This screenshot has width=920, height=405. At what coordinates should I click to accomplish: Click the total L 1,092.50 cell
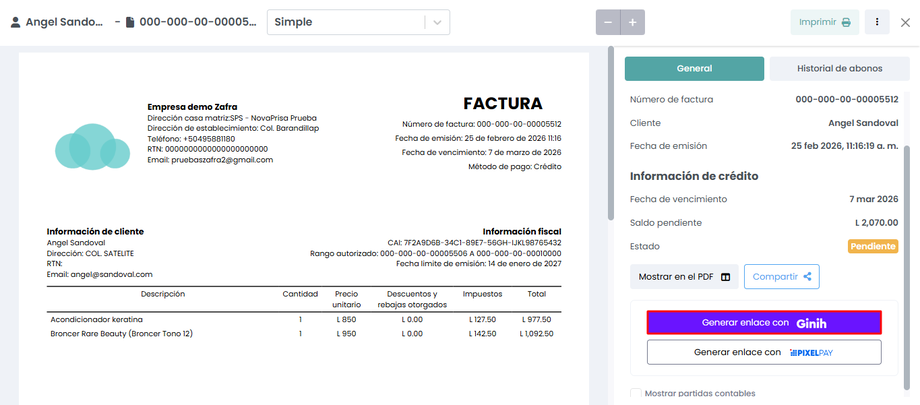(x=535, y=334)
